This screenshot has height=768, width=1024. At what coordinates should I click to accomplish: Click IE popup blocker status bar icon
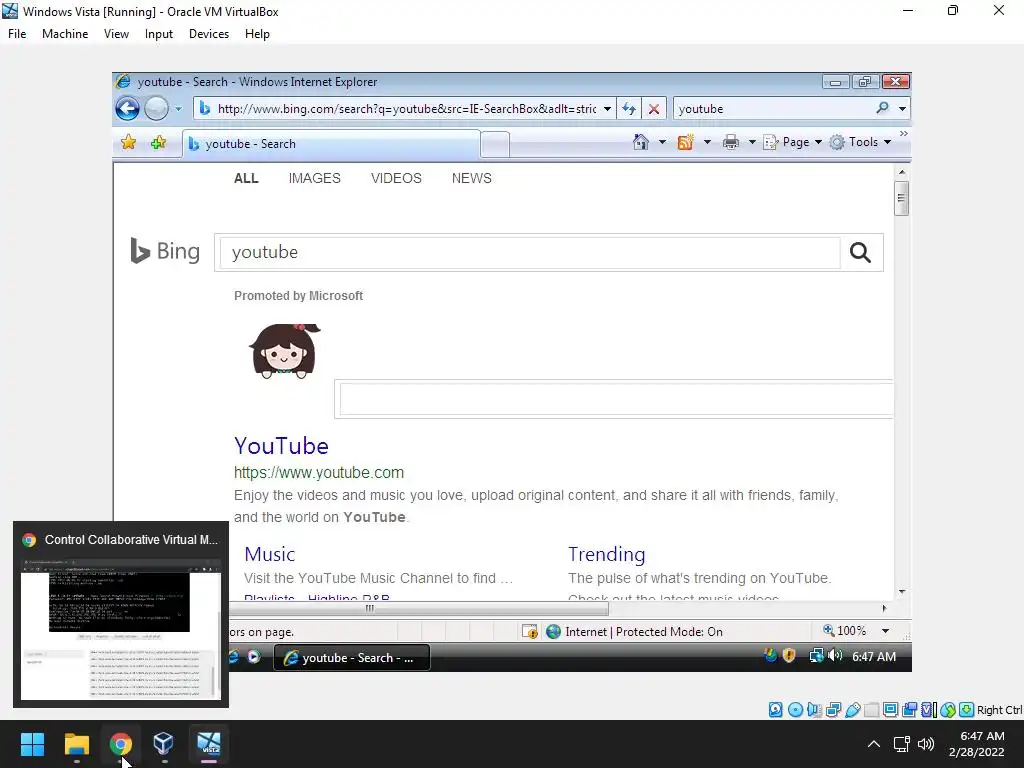coord(530,632)
